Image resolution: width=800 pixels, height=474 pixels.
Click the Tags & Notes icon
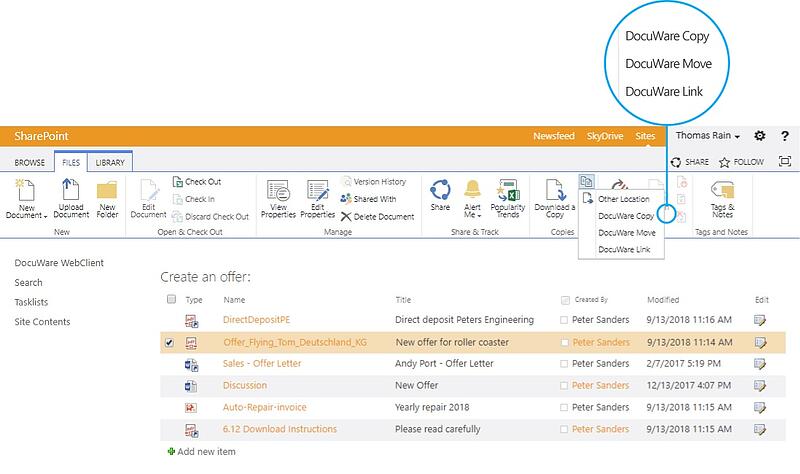coord(722,190)
